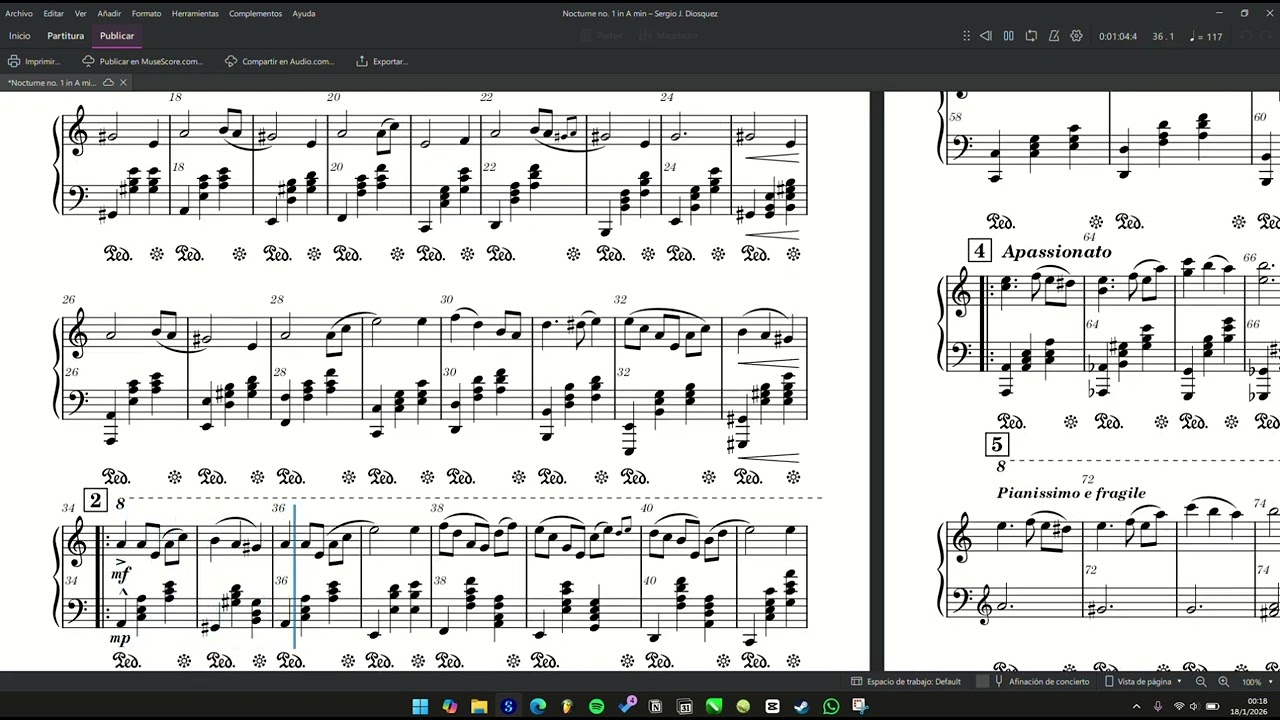Open WhatsApp from the taskbar
The image size is (1280, 720).
click(x=831, y=706)
